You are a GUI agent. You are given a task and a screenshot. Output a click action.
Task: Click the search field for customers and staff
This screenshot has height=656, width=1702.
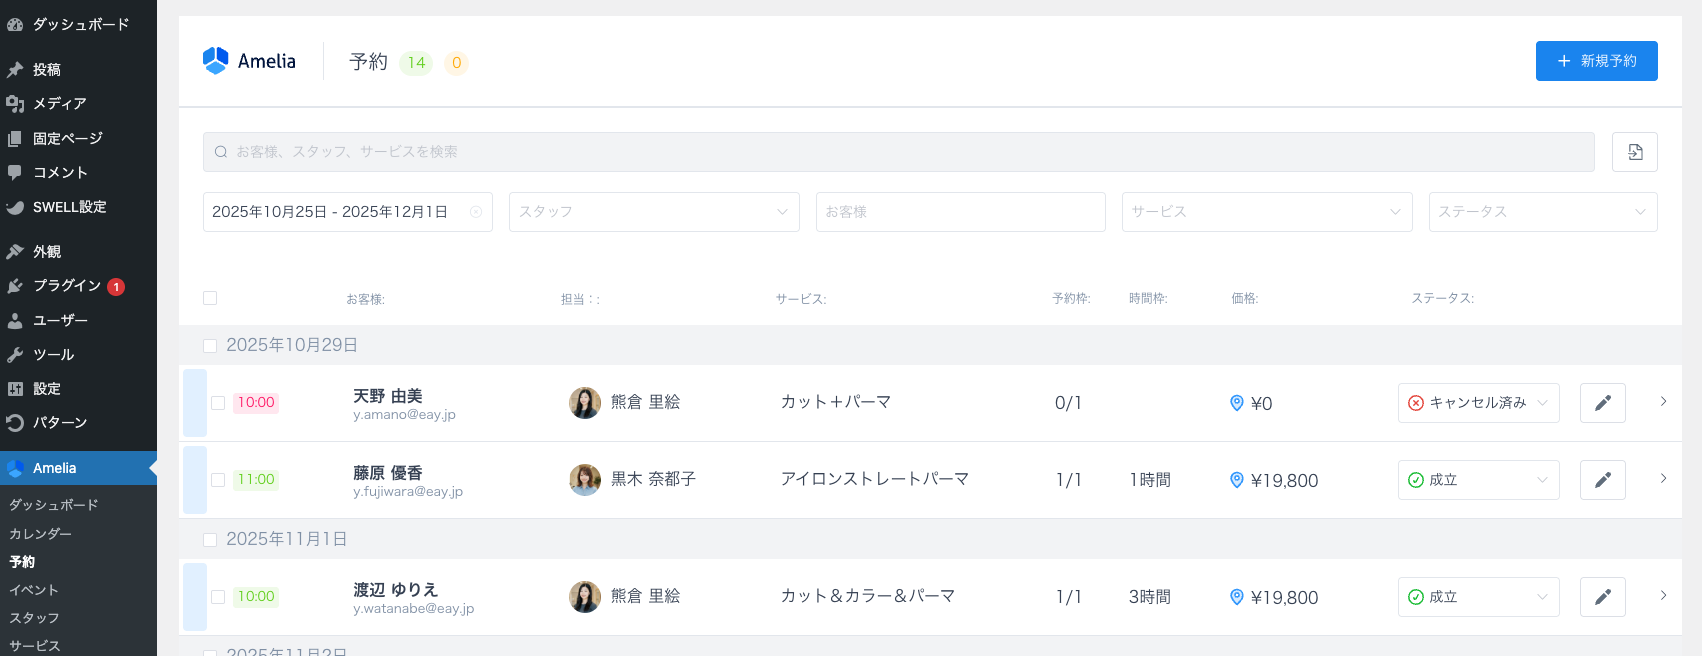click(898, 152)
